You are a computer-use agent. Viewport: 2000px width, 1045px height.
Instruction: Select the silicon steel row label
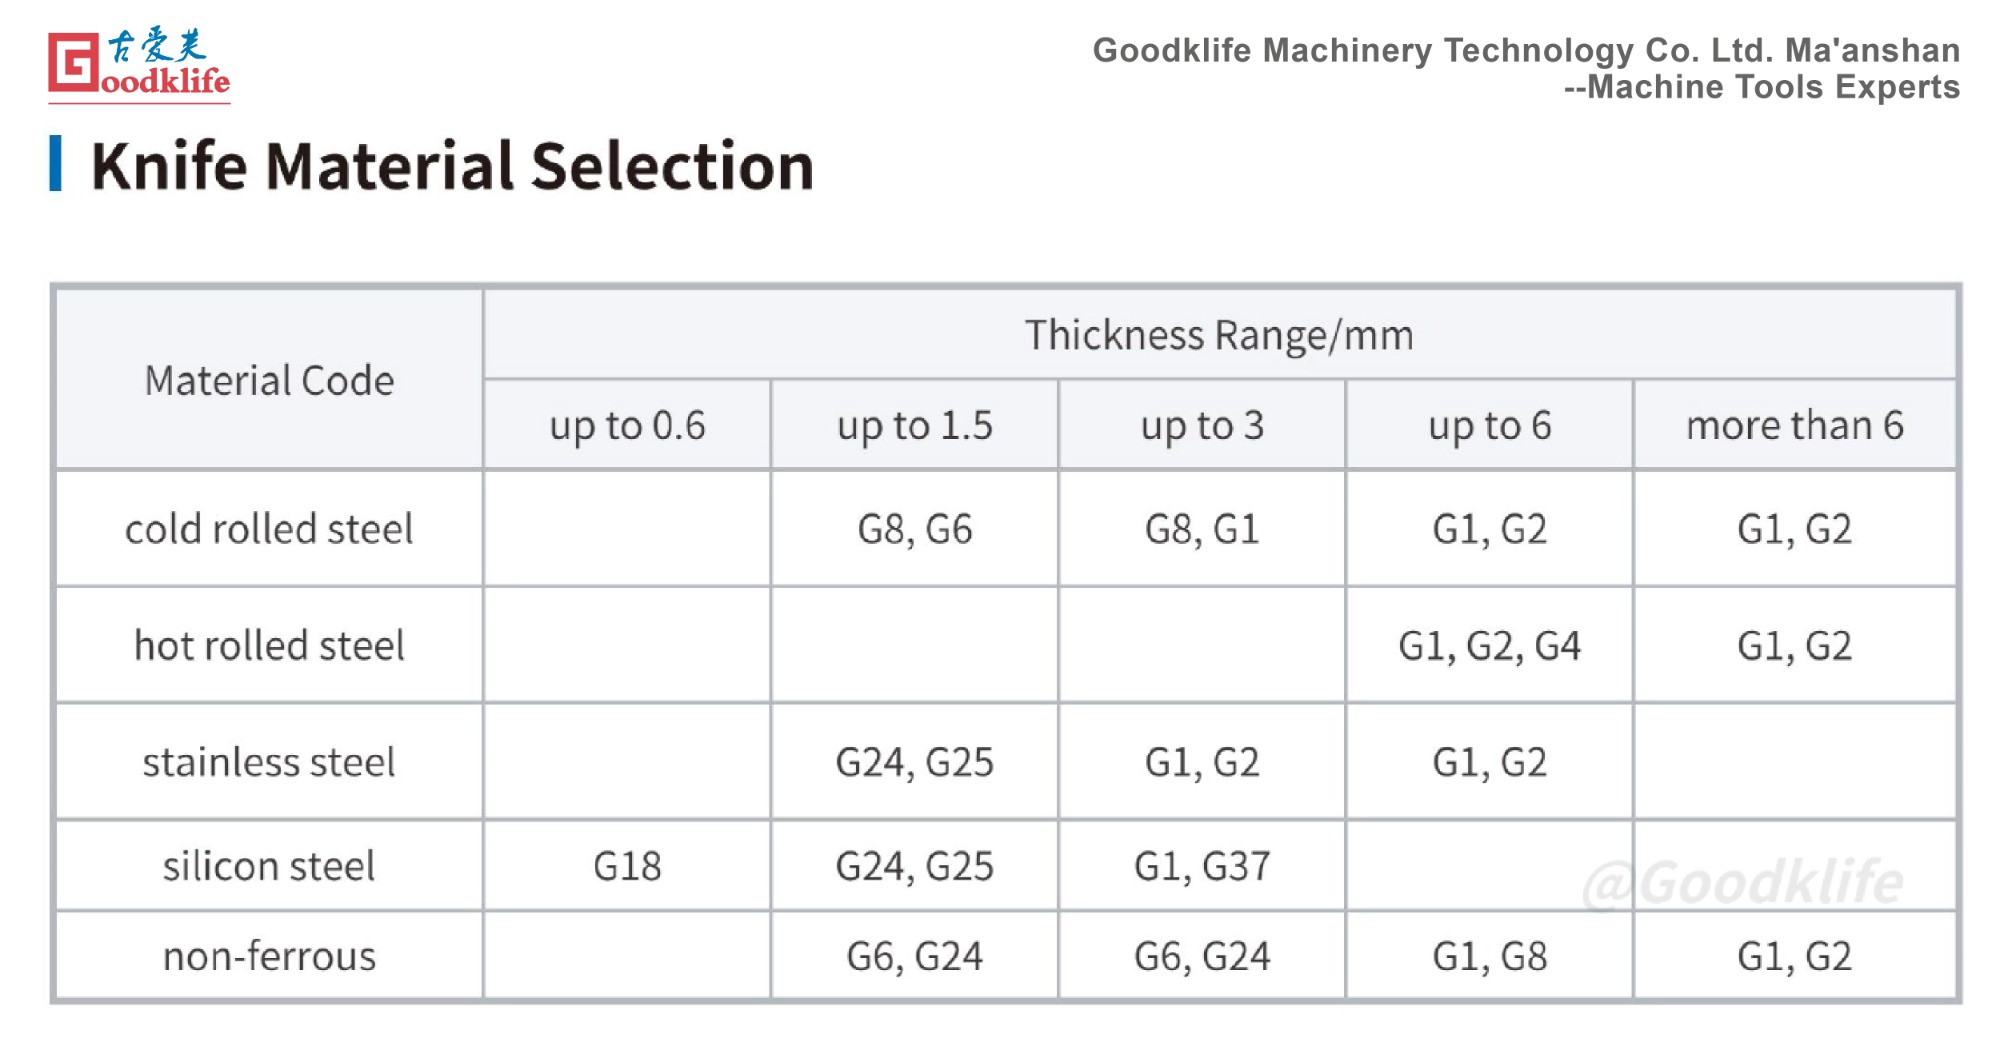pyautogui.click(x=269, y=866)
